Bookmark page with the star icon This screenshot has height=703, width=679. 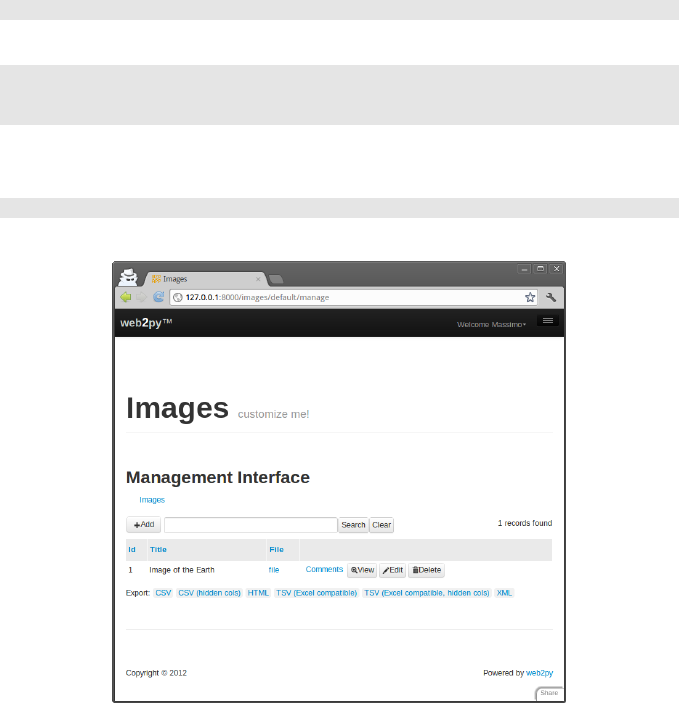coord(530,297)
